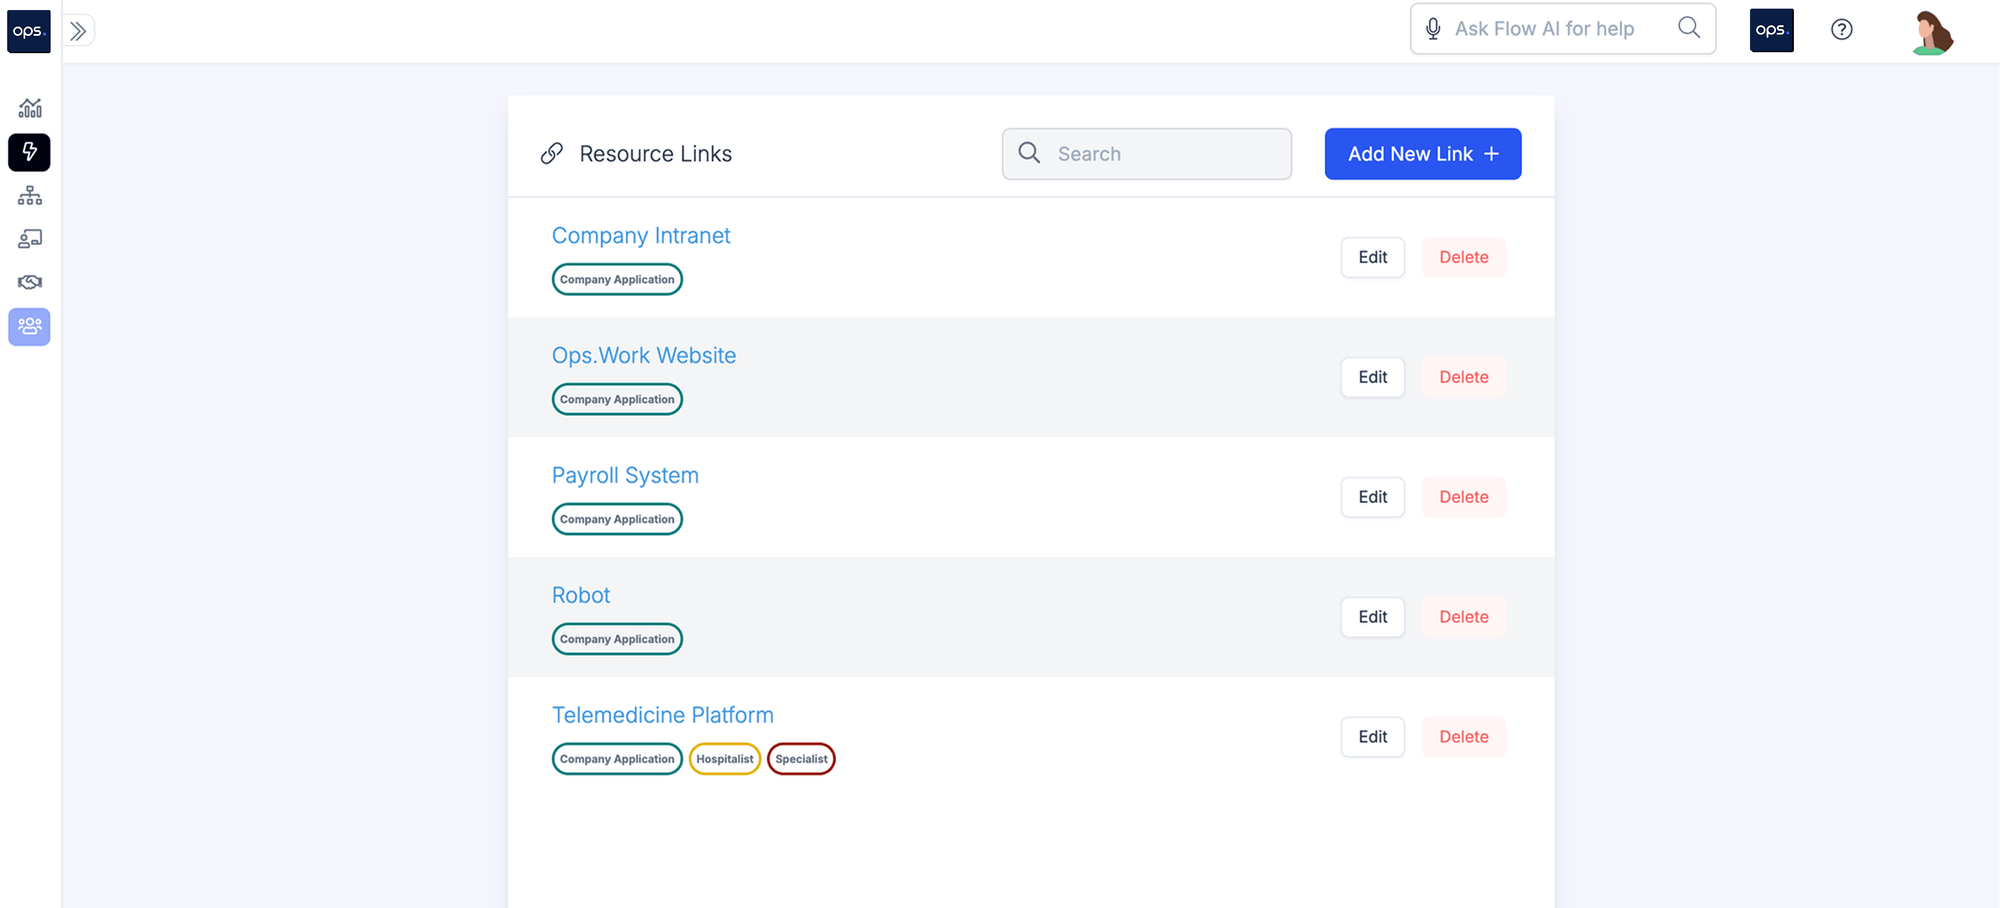Focus the Ask Flow AI for help field
The width and height of the screenshot is (2000, 908).
(x=1562, y=29)
